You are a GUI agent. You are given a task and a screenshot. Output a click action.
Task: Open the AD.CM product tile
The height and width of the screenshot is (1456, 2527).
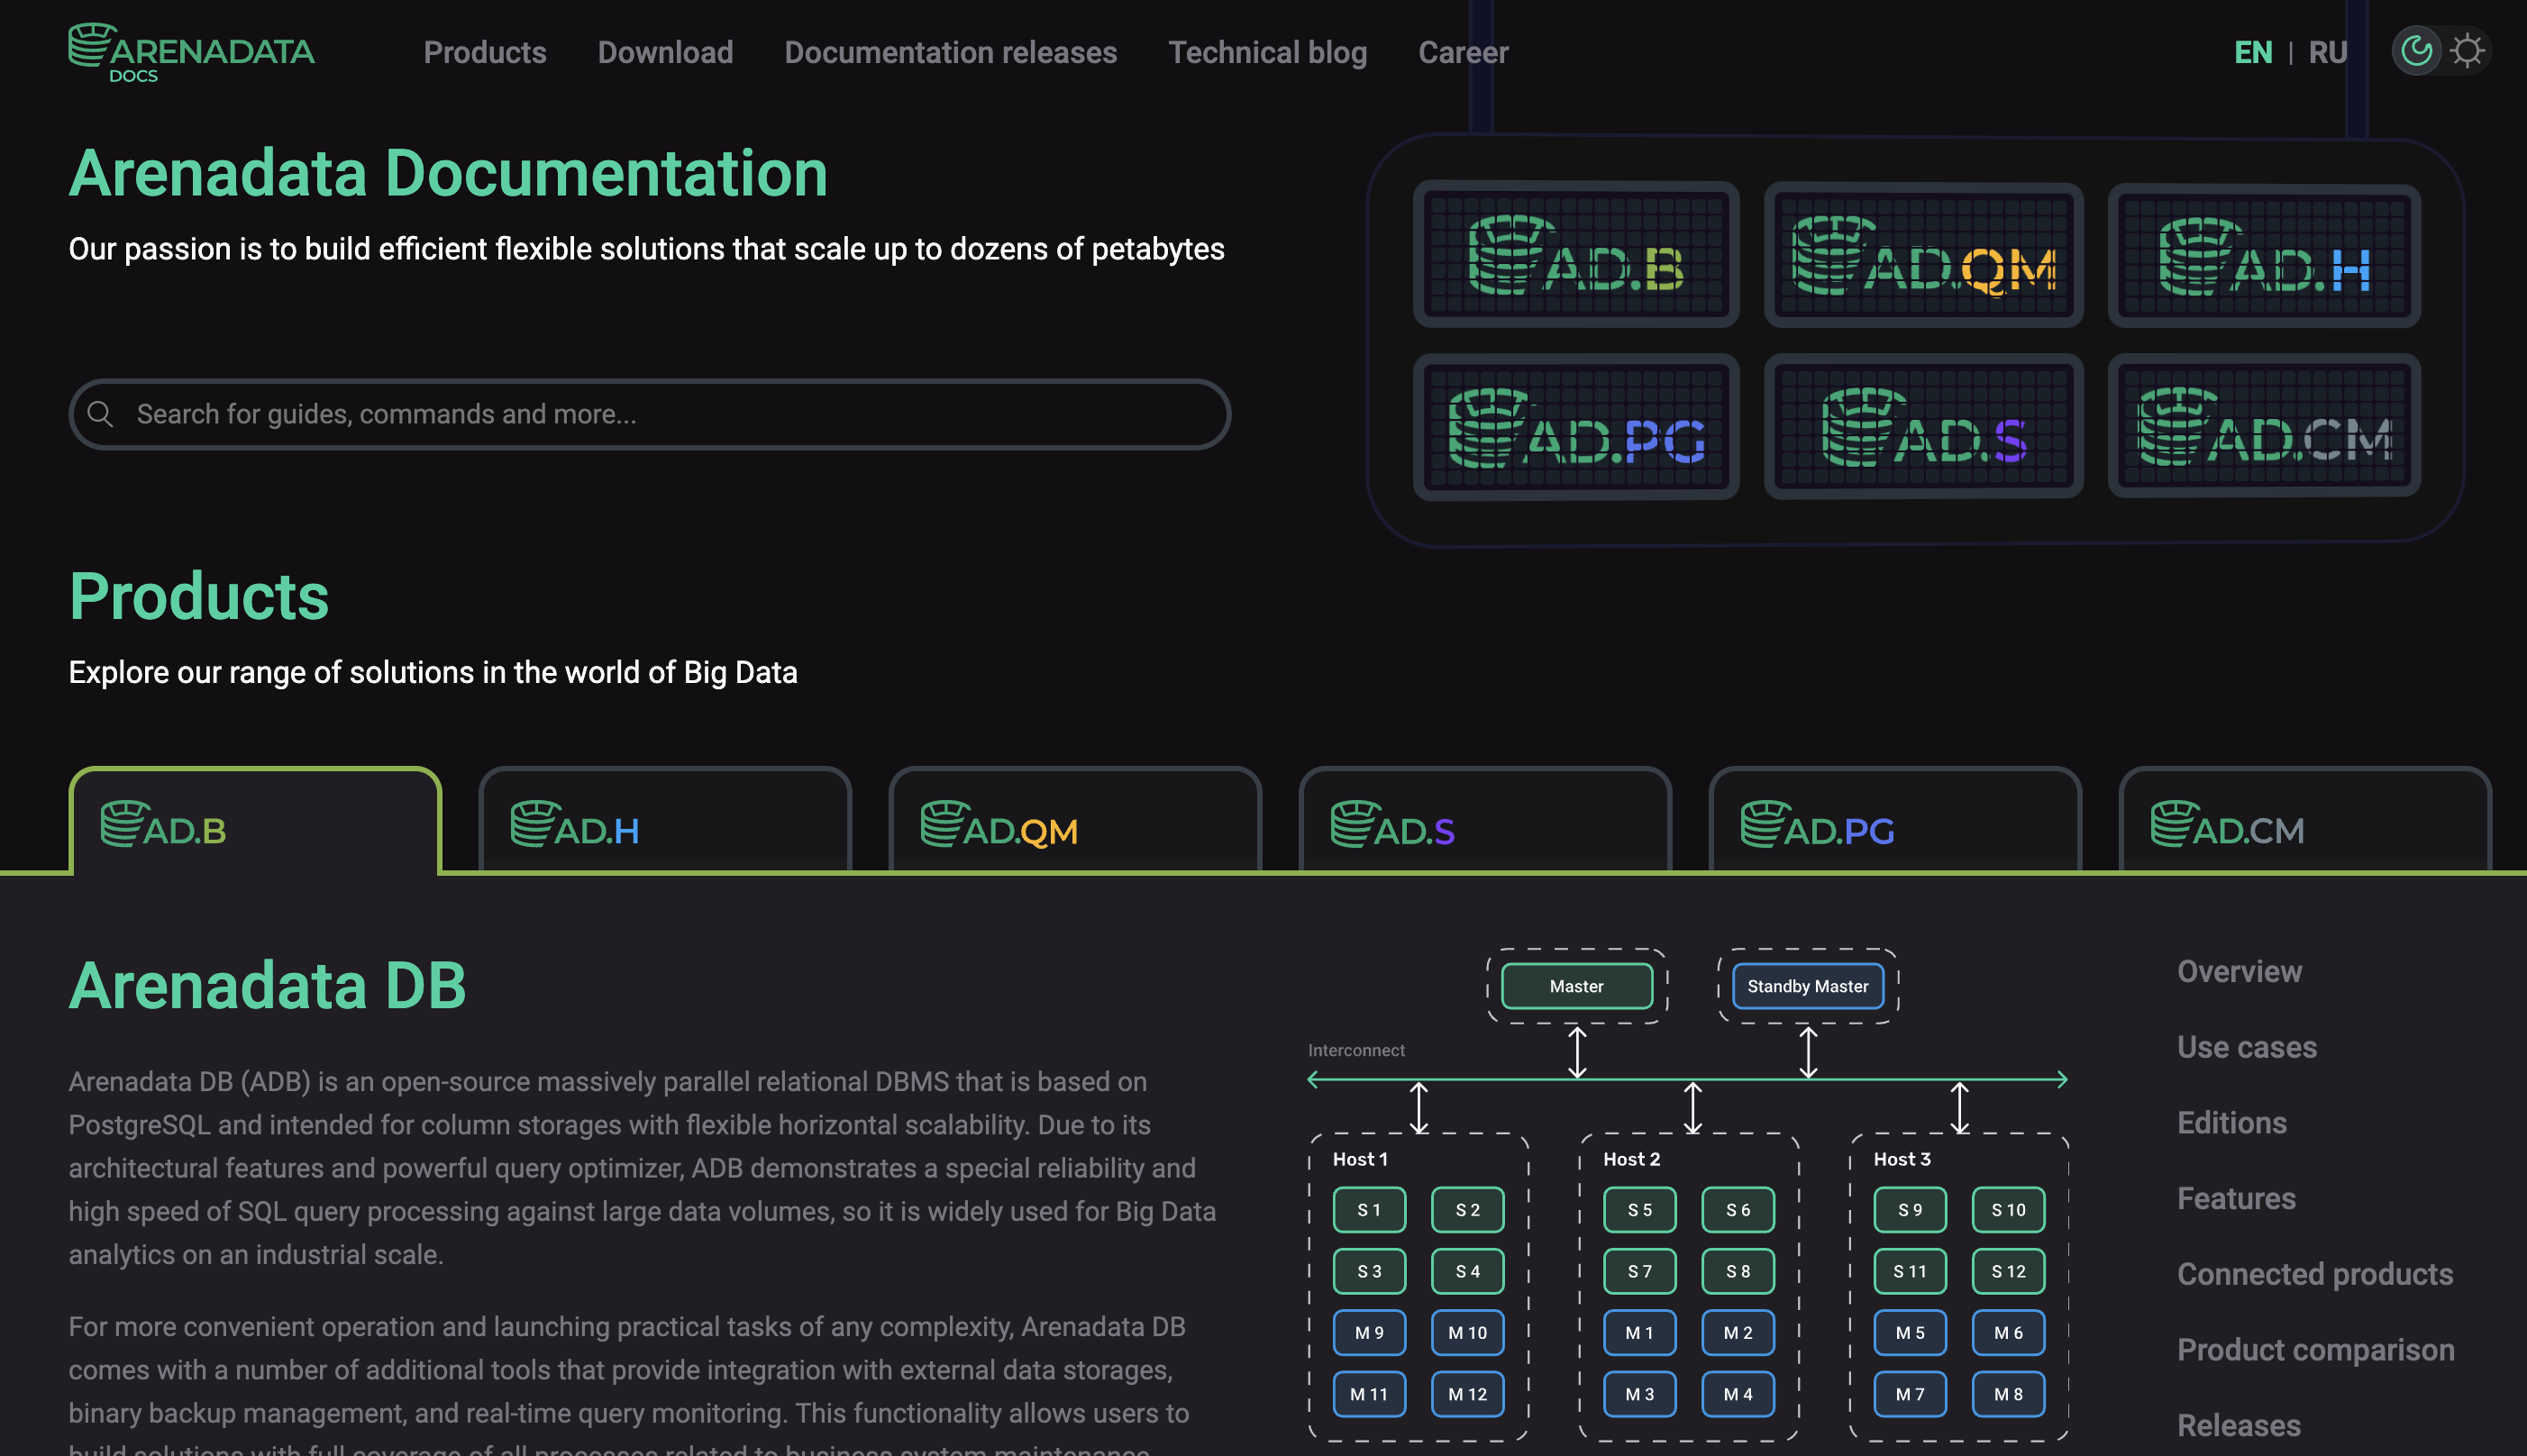pyautogui.click(x=2264, y=427)
